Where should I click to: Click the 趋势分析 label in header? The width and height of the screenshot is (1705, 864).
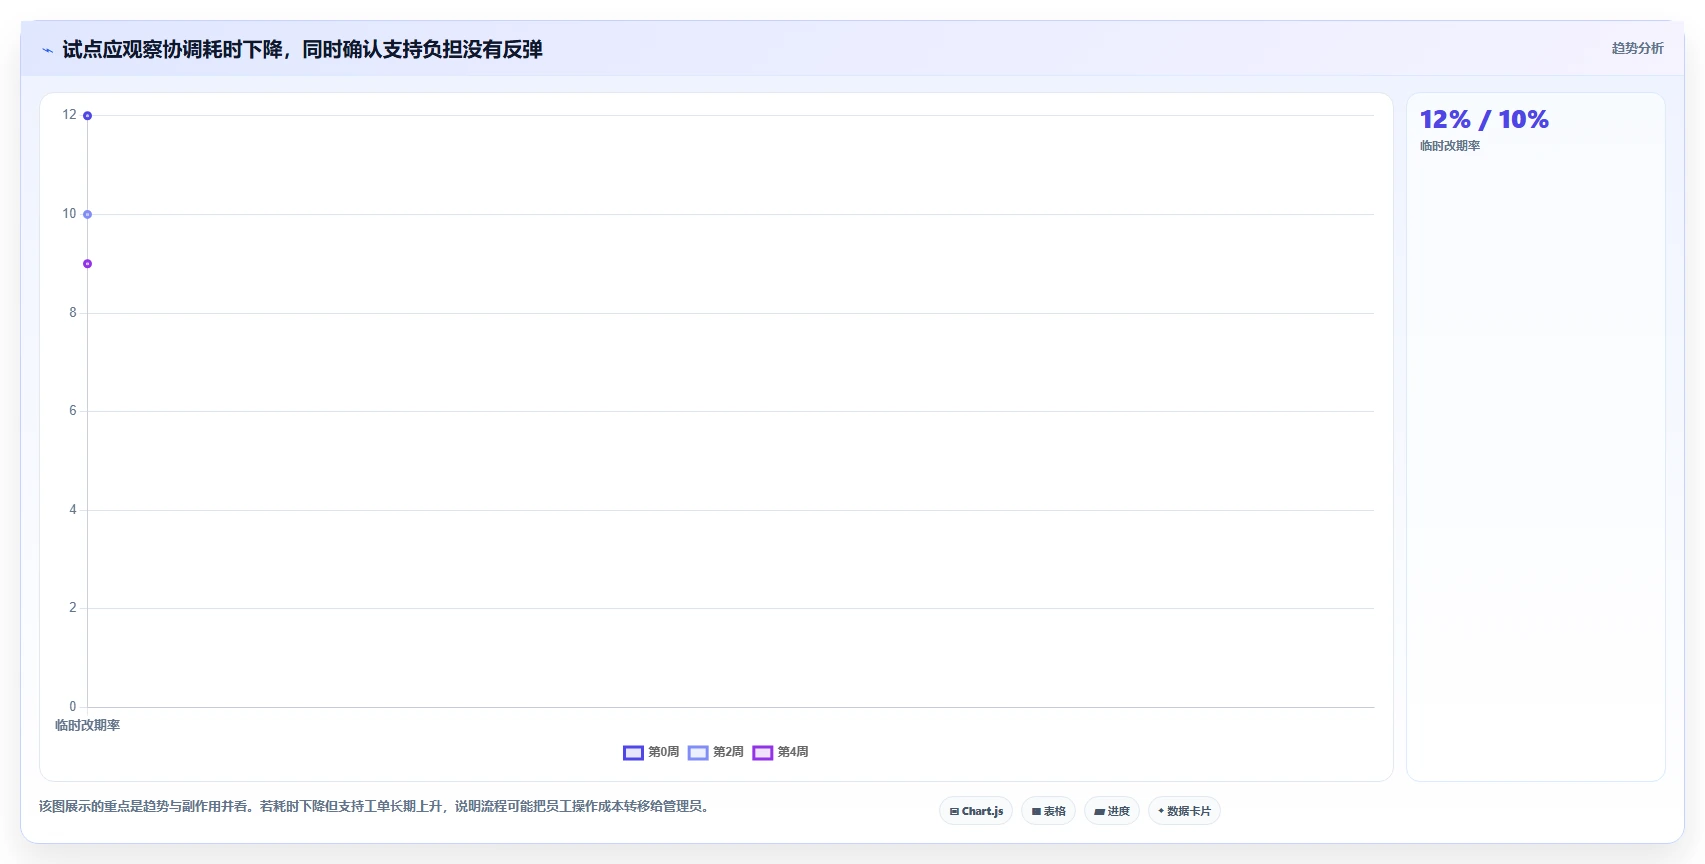[1637, 48]
